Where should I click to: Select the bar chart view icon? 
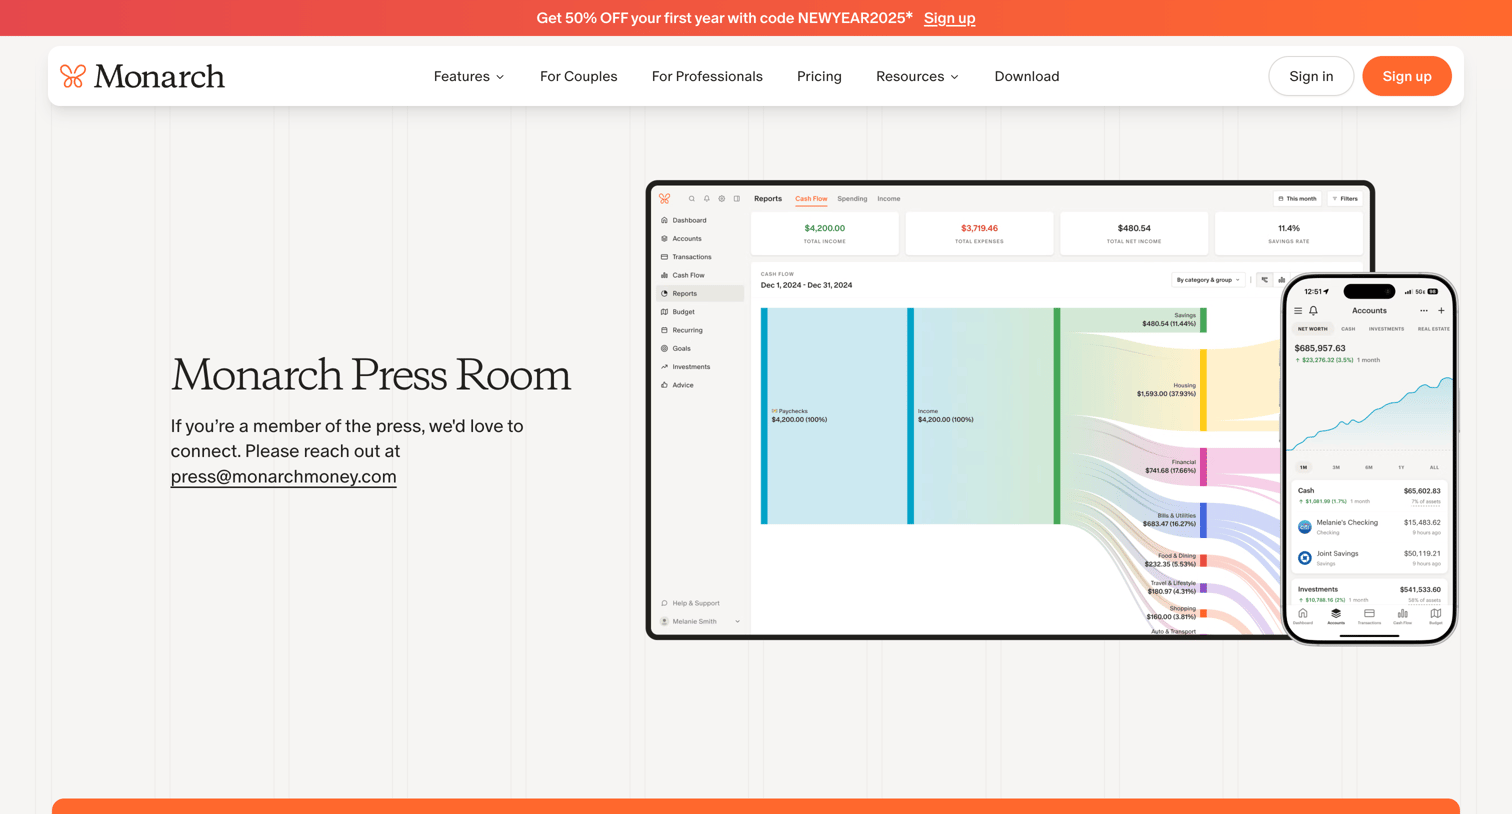click(1281, 280)
